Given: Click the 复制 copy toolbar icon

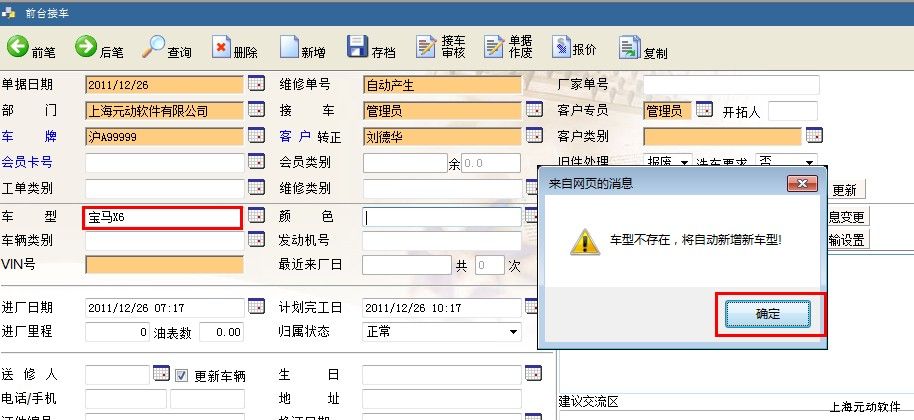Looking at the screenshot, I should coord(629,47).
